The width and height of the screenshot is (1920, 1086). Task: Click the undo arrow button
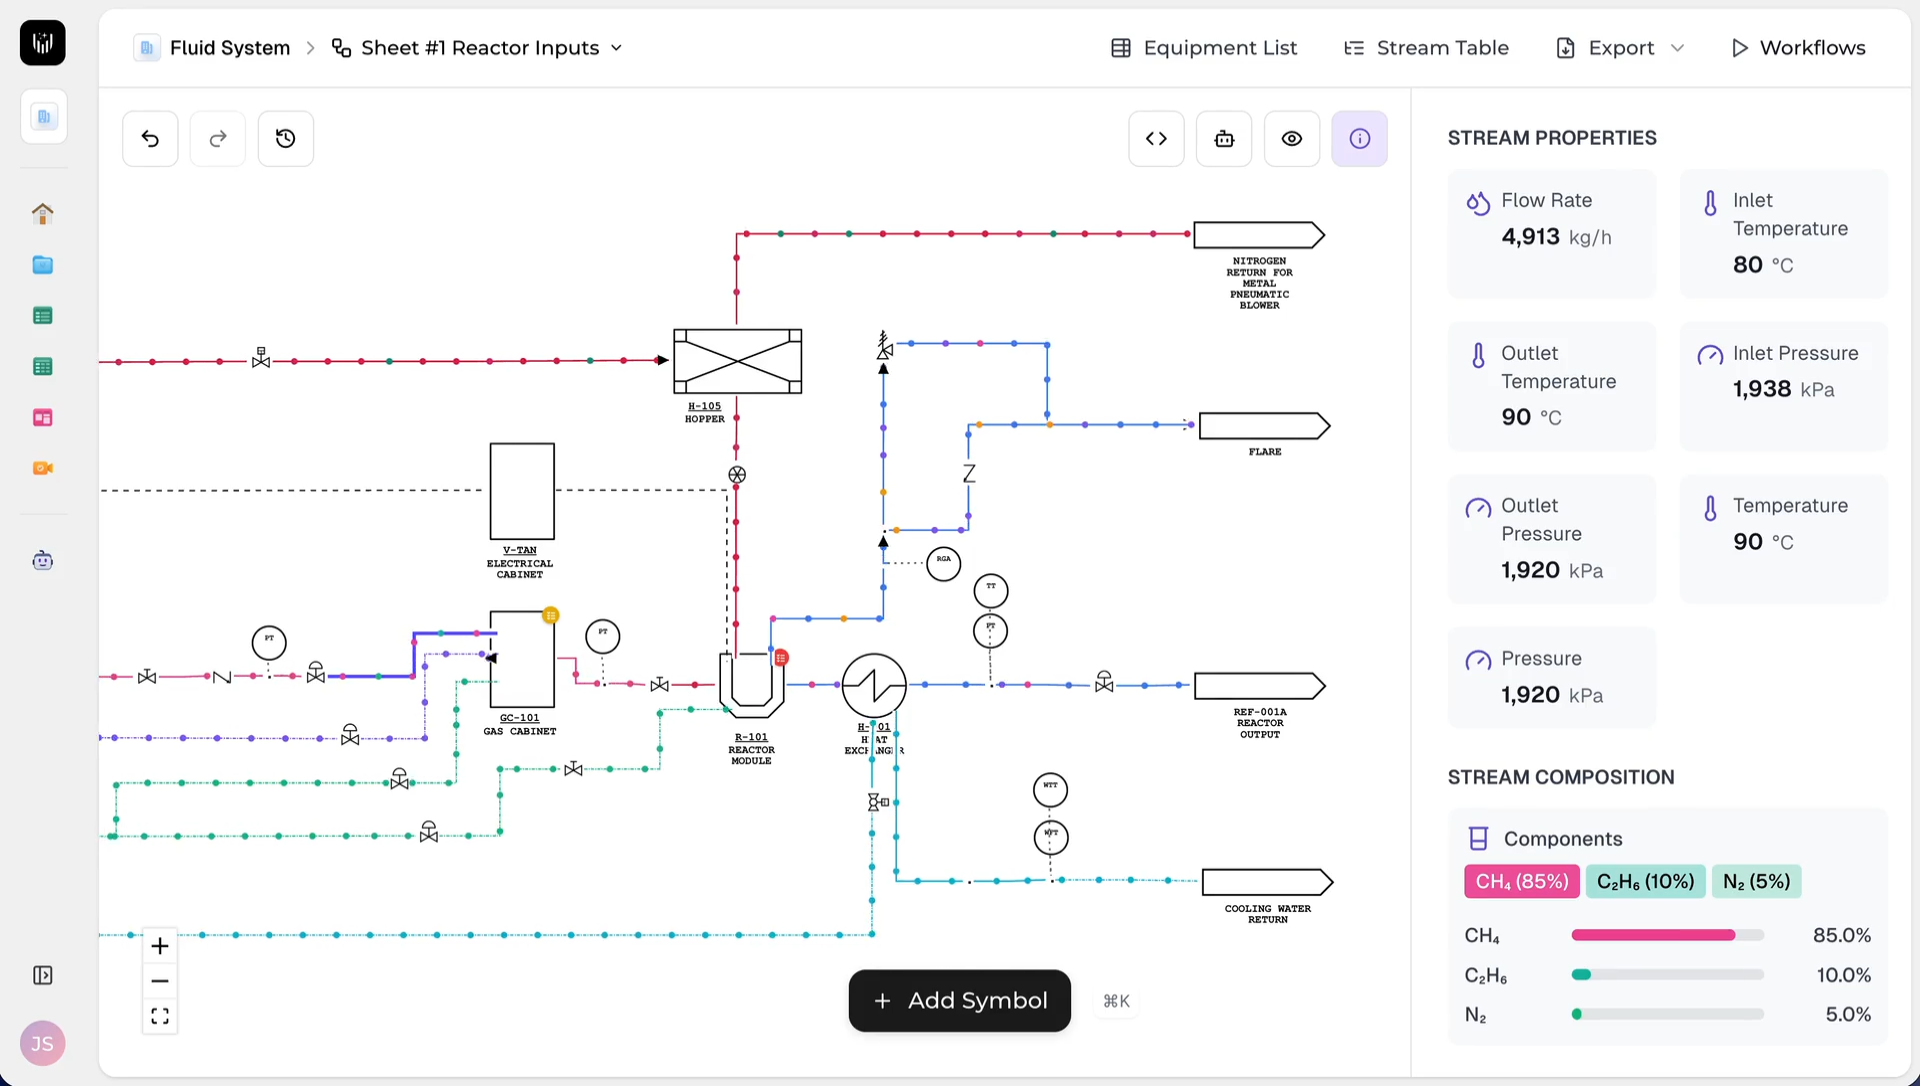(150, 139)
